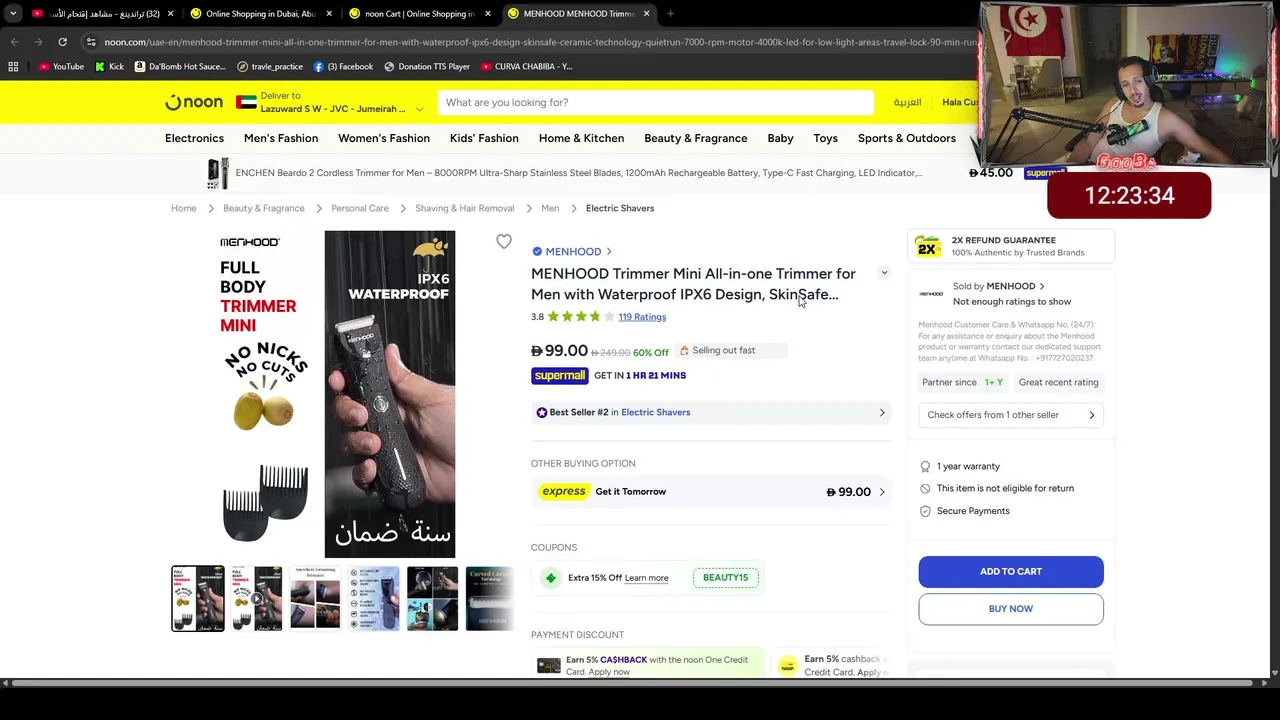Expand product title chevron
The width and height of the screenshot is (1280, 720).
pyautogui.click(x=884, y=273)
